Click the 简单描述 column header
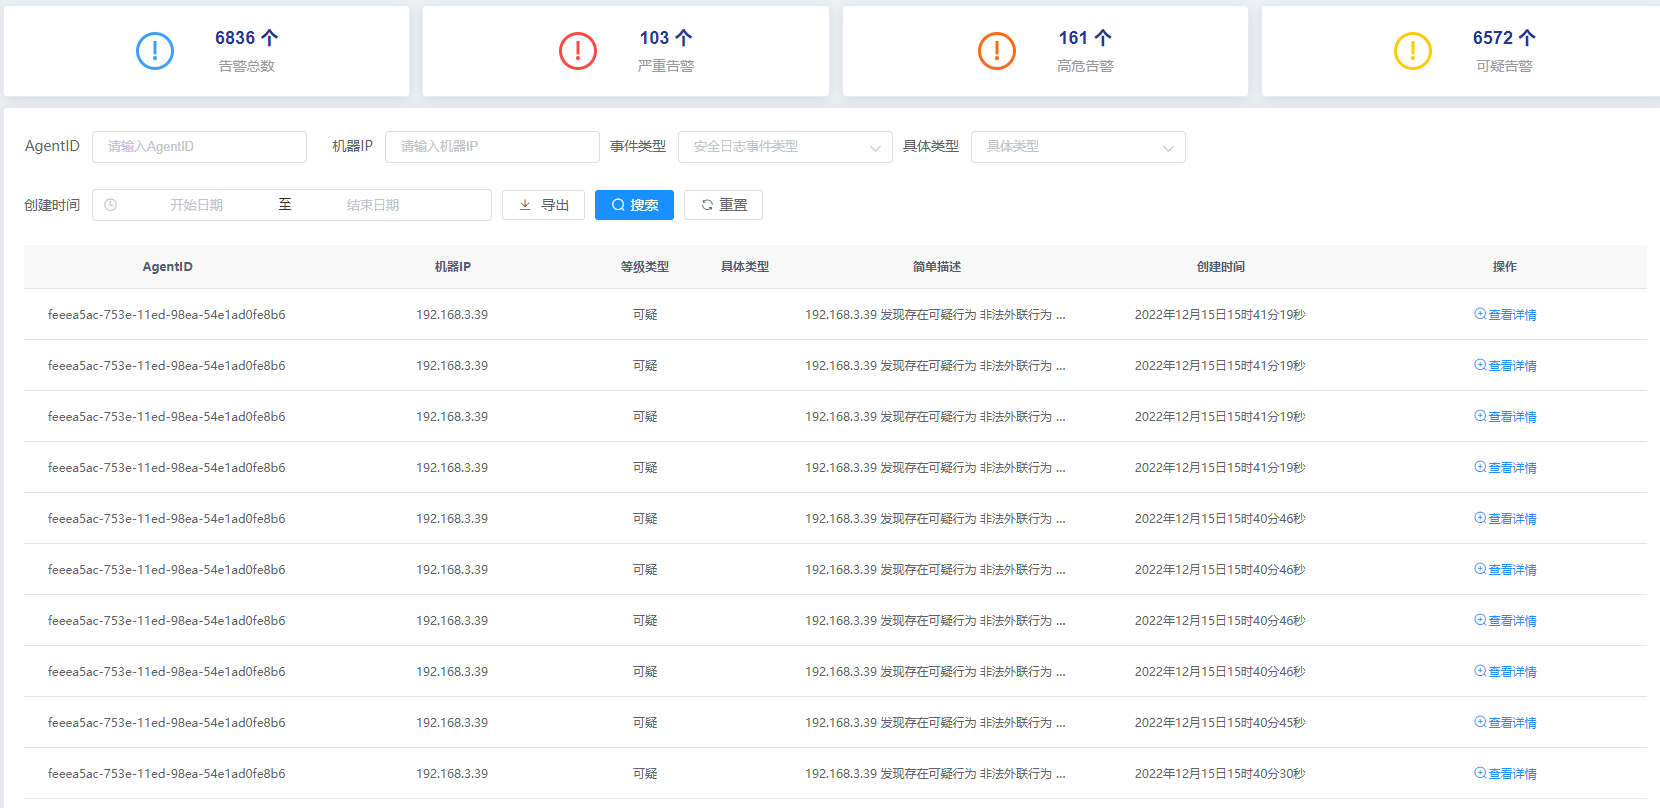Image resolution: width=1660 pixels, height=808 pixels. pos(937,267)
